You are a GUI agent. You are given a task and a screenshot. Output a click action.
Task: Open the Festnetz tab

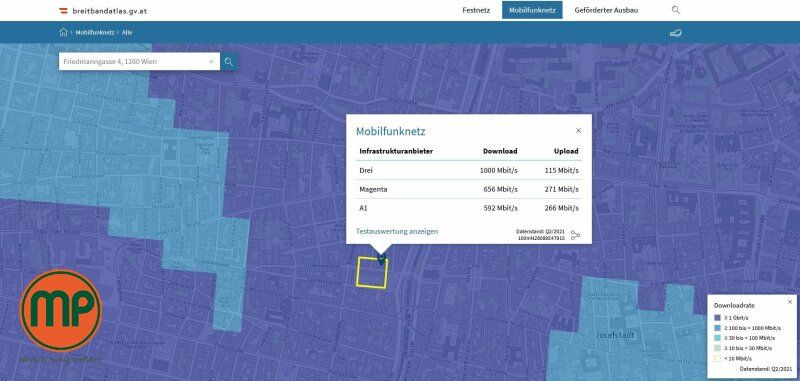pyautogui.click(x=476, y=10)
